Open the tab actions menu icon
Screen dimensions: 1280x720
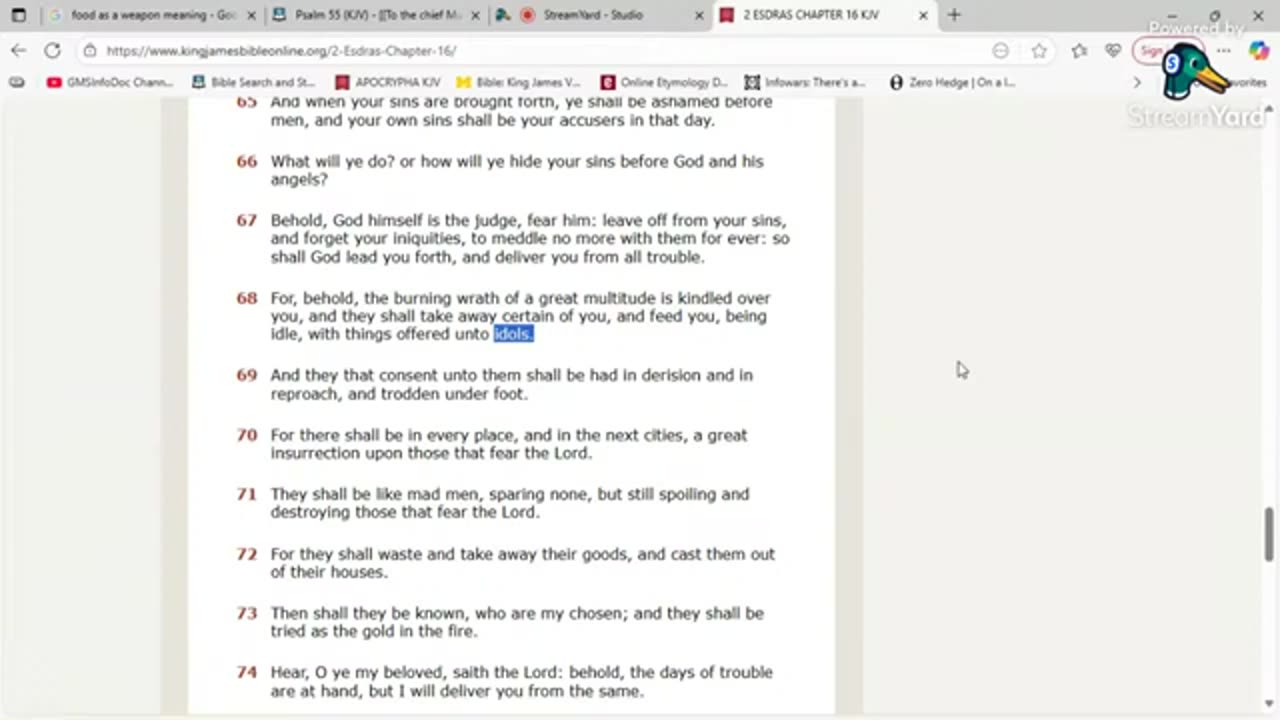click(x=18, y=15)
